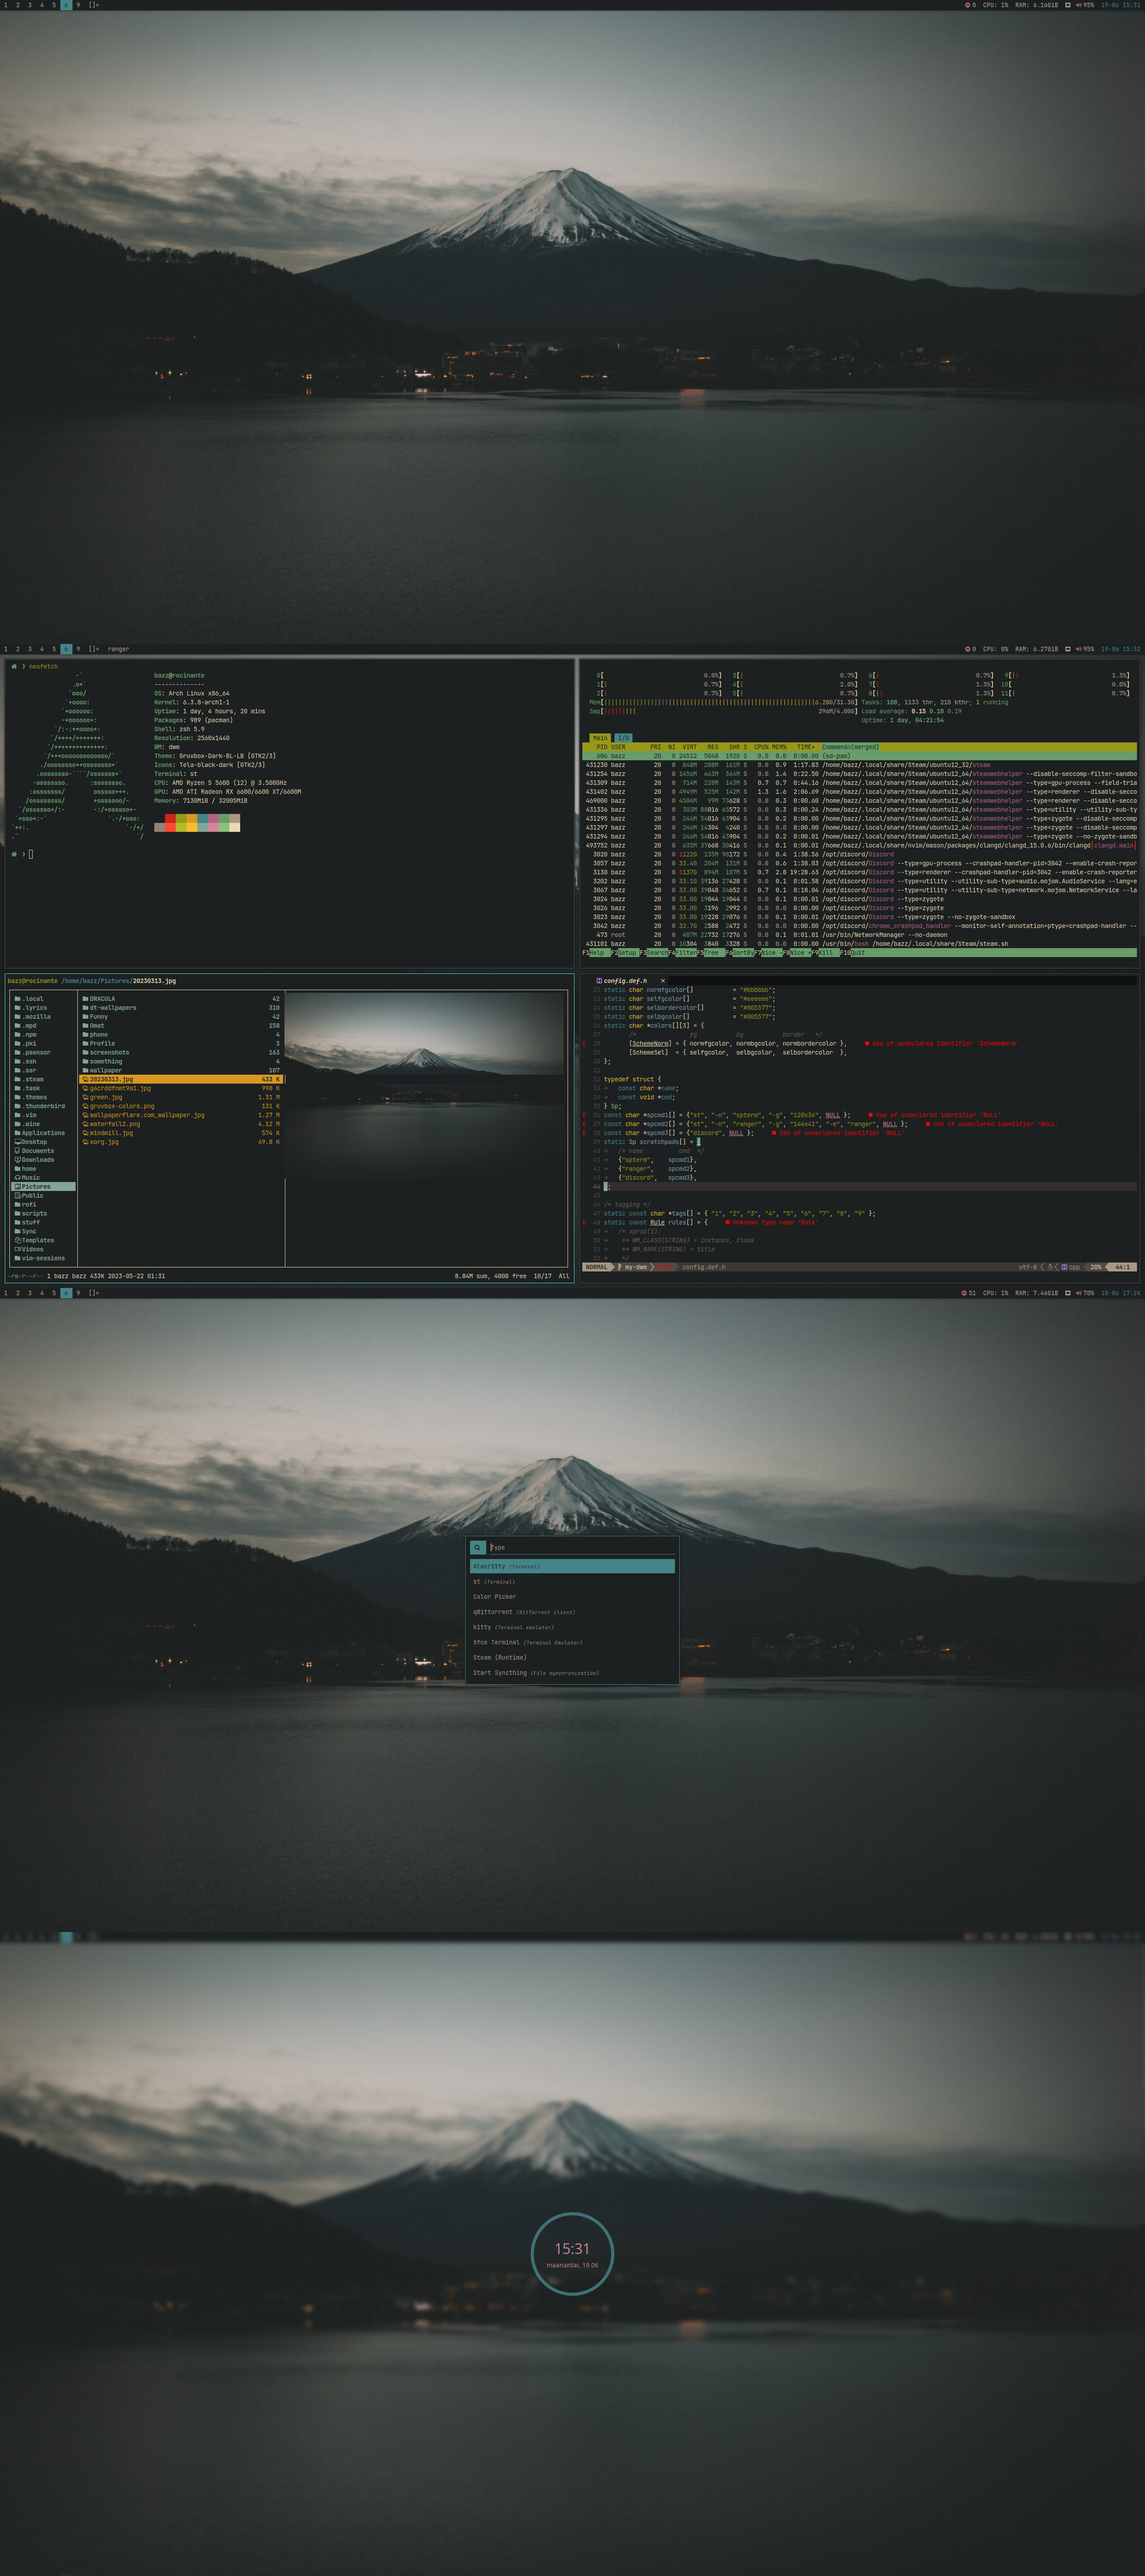This screenshot has height=2576, width=1145.
Task: Click the updates icon in the 15:32 status bar
Action: 967,649
